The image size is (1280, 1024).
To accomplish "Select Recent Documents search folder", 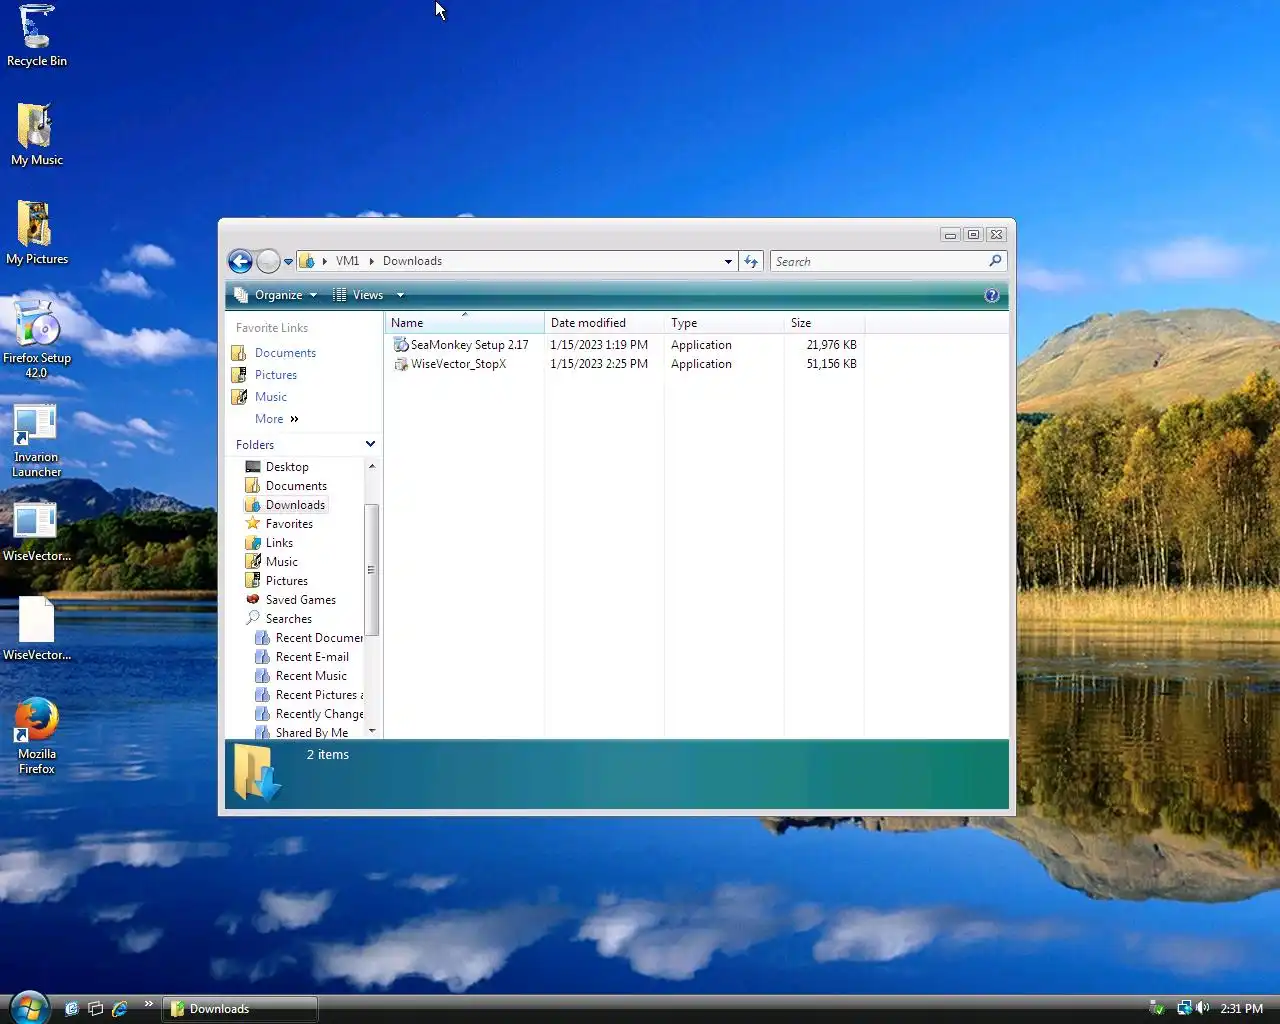I will [x=309, y=638].
